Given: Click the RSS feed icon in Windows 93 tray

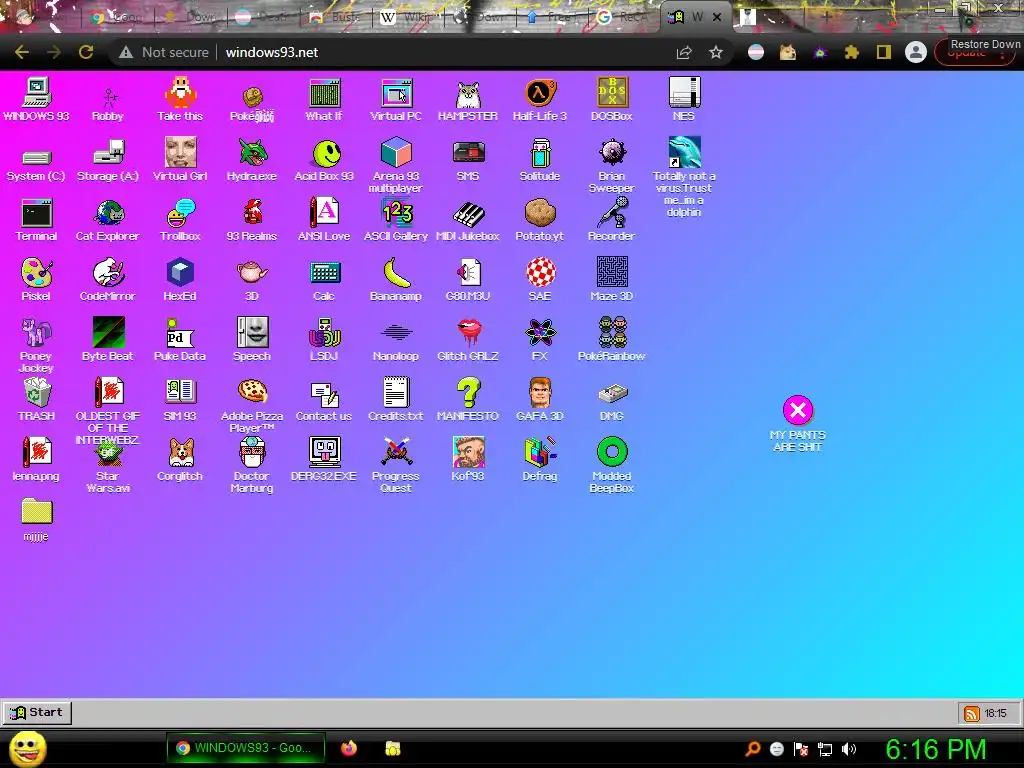Looking at the screenshot, I should click(x=972, y=714).
